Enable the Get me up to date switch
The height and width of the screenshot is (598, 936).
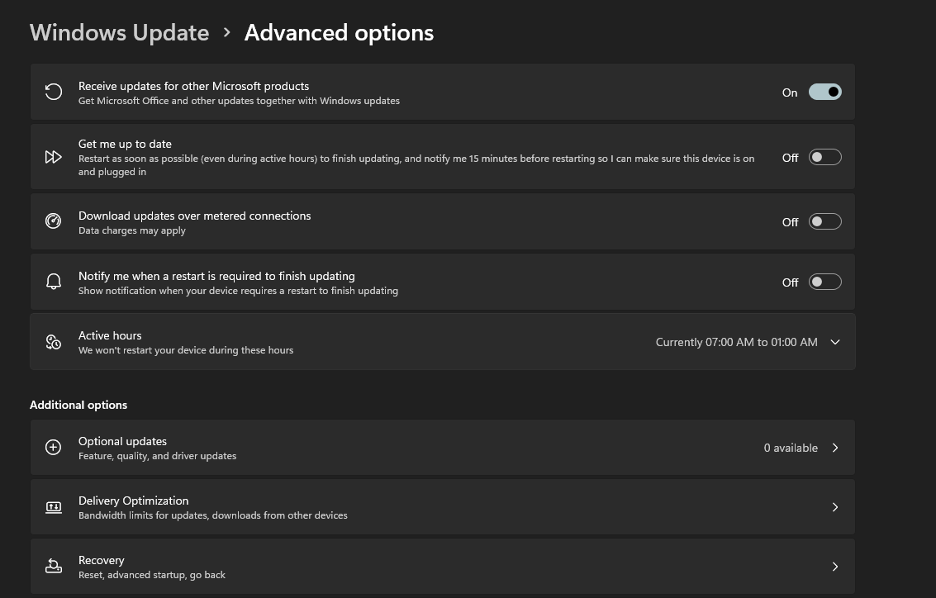coord(825,157)
